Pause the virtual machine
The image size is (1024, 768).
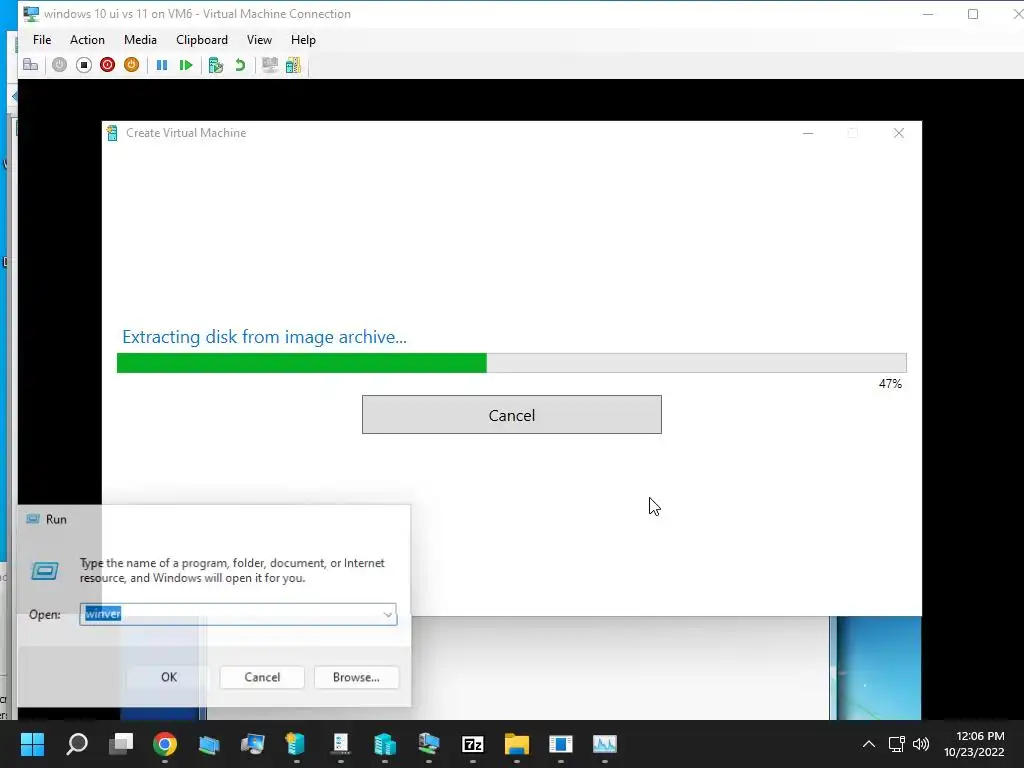(x=162, y=65)
